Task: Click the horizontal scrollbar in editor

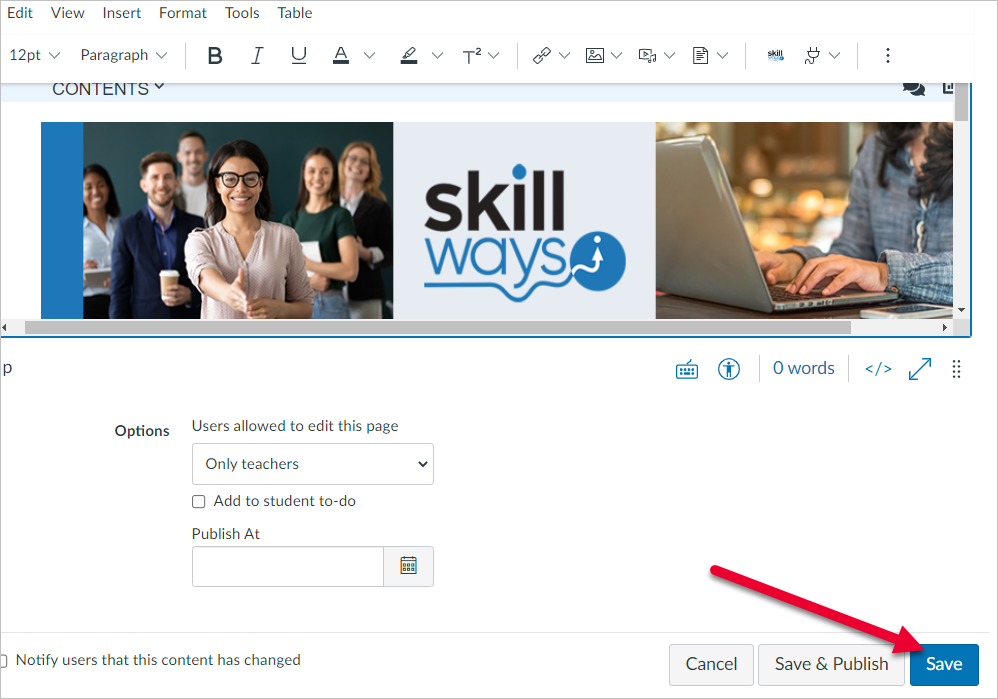Action: tap(438, 327)
